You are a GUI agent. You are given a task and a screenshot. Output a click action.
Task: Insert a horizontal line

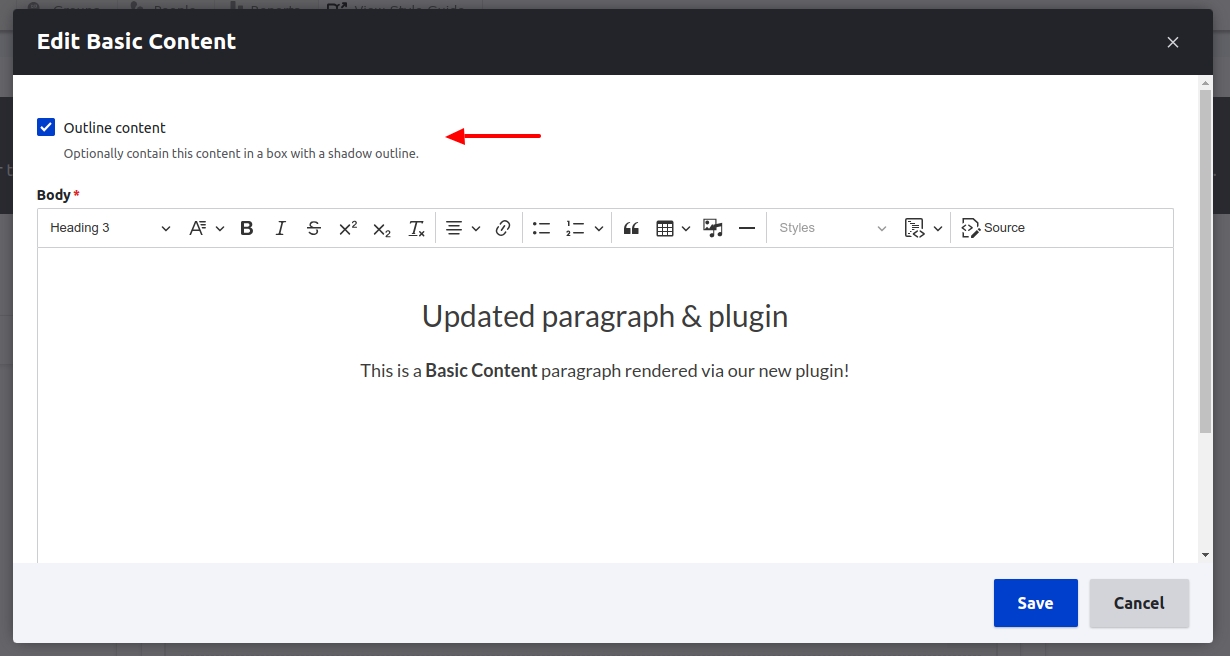pyautogui.click(x=747, y=227)
